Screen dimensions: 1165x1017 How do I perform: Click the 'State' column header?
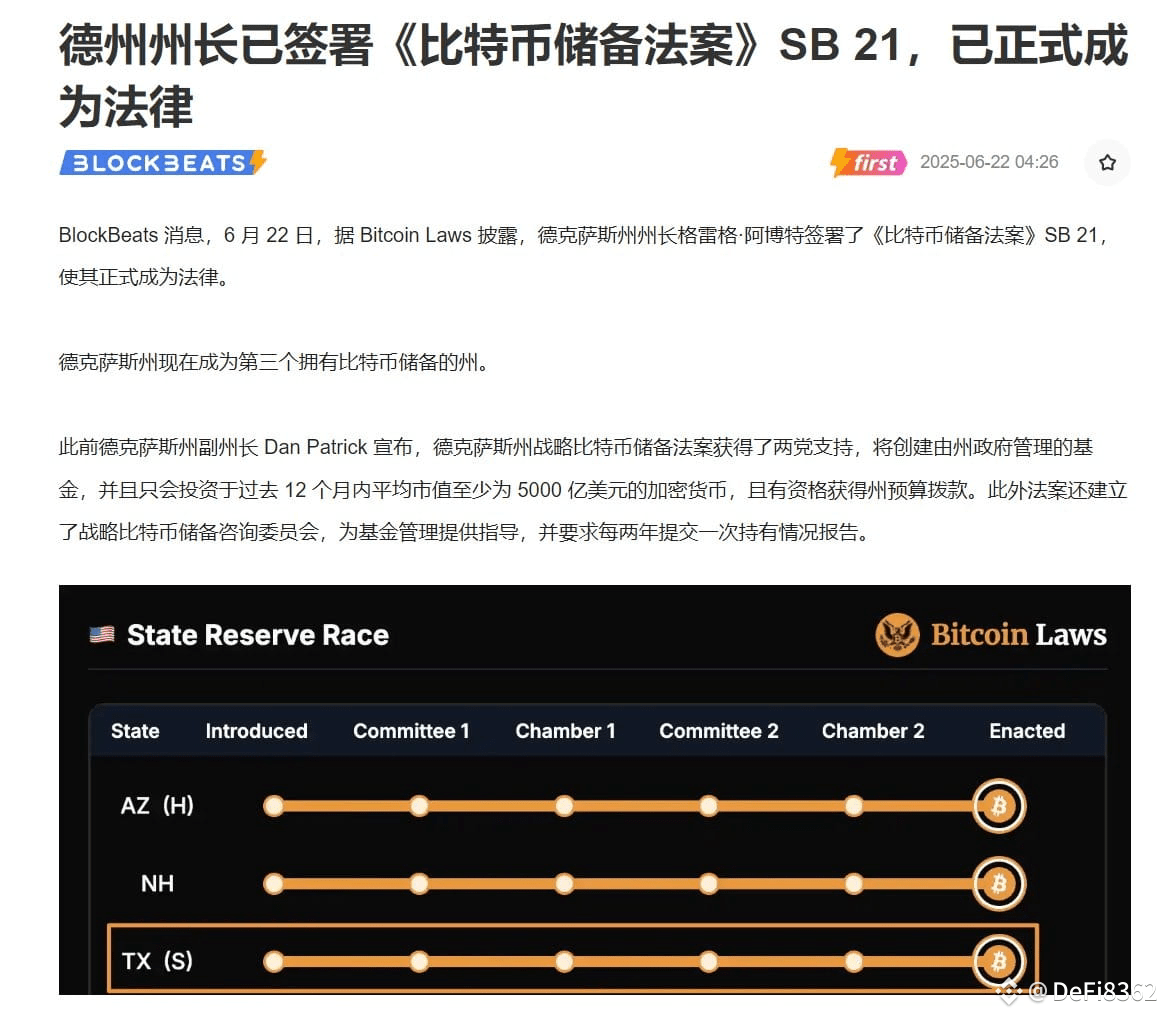tap(135, 731)
